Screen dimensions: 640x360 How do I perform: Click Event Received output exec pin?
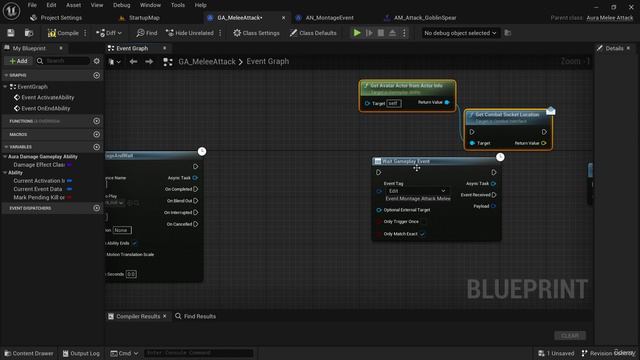click(x=494, y=195)
